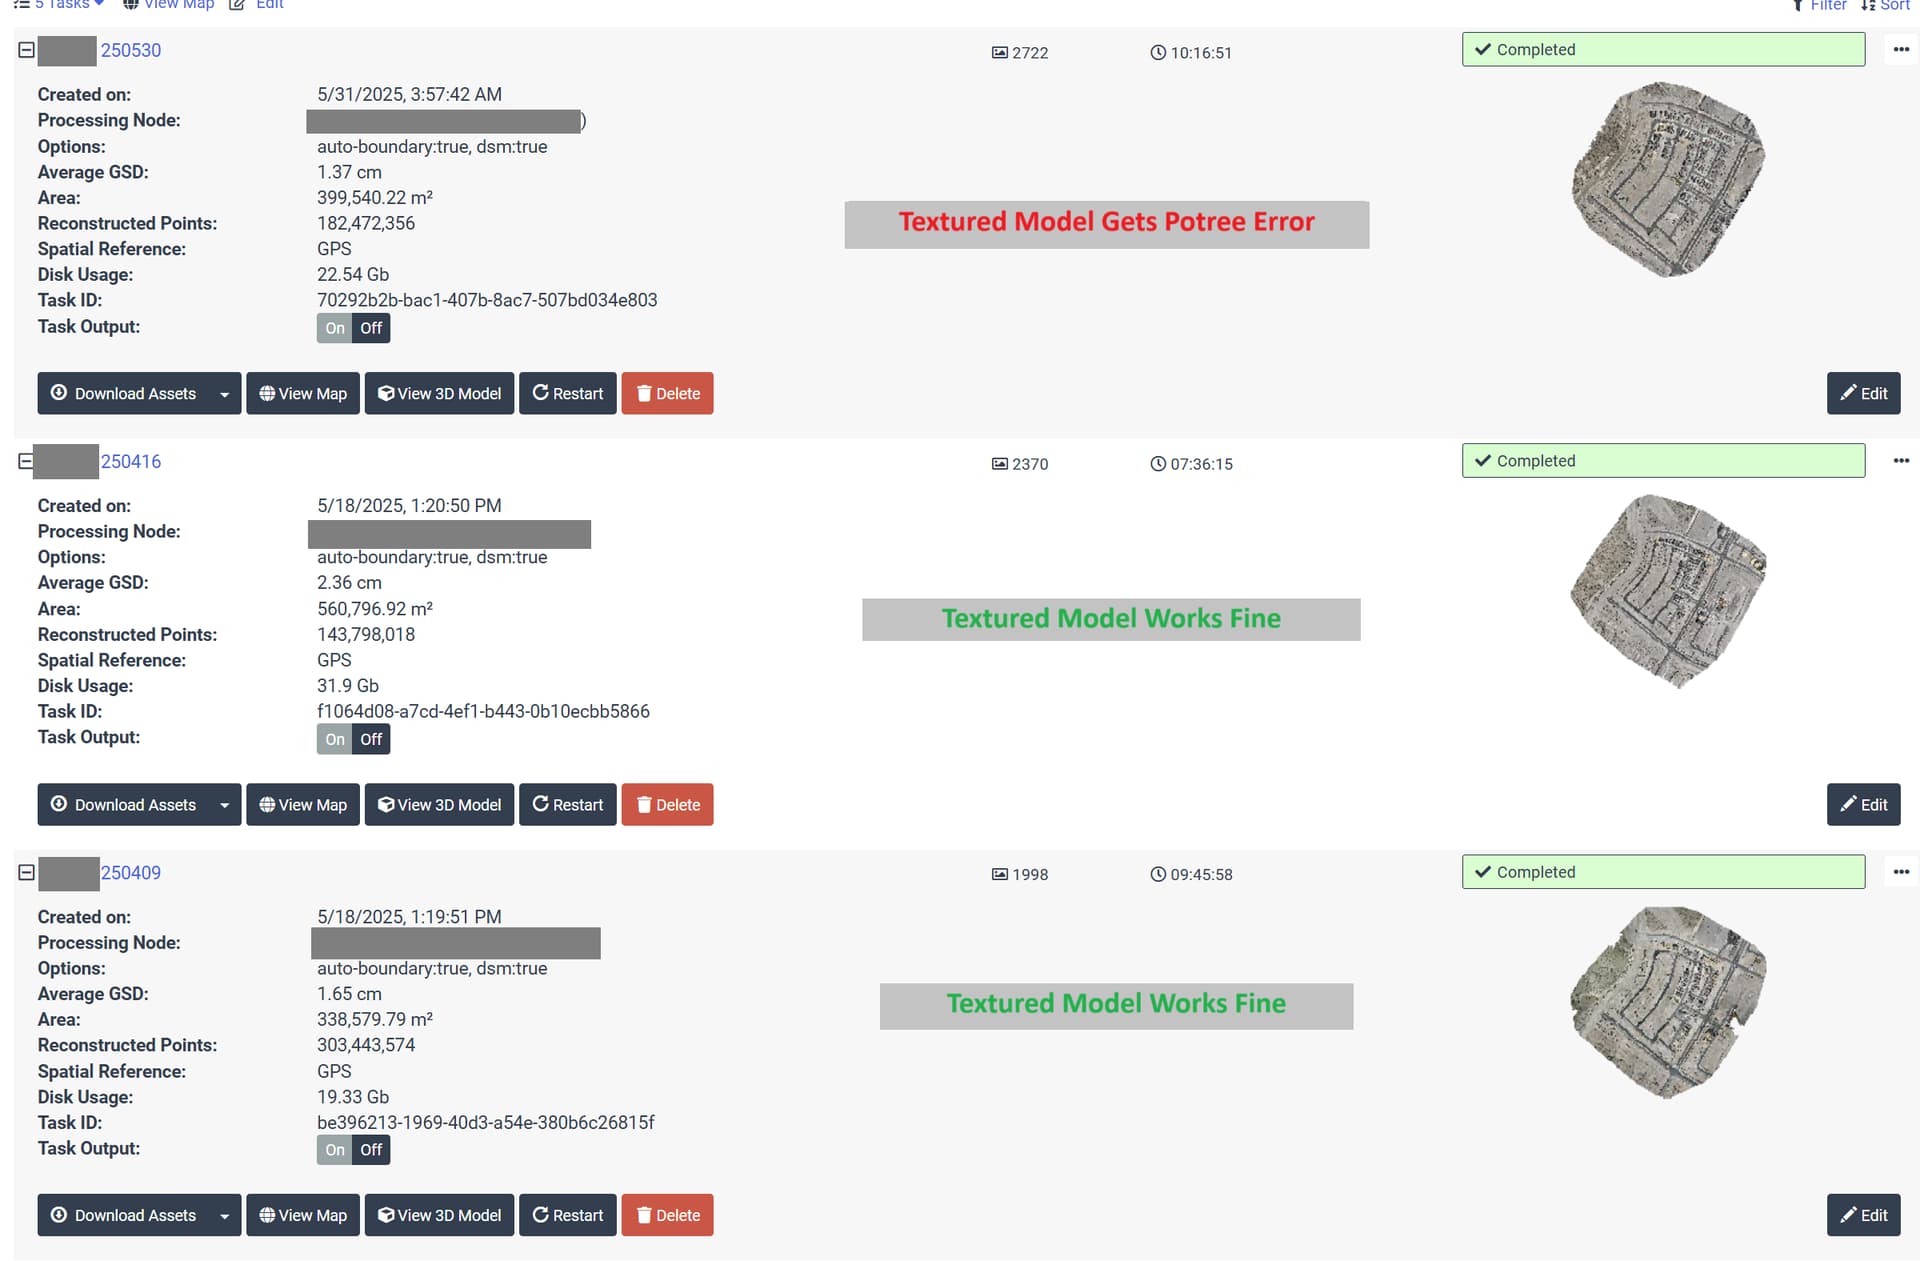1920x1261 pixels.
Task: Turn Off Task Output for task 250530
Action: point(370,327)
